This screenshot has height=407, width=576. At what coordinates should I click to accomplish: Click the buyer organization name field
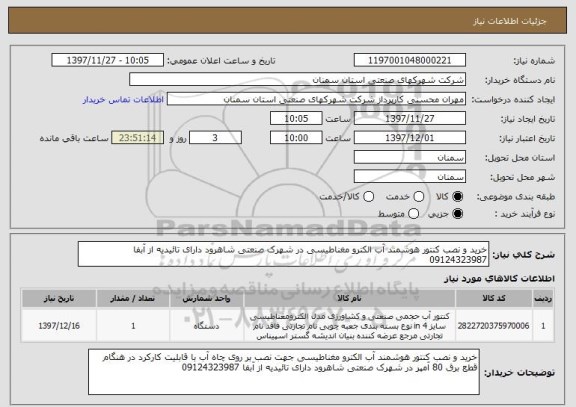298,80
